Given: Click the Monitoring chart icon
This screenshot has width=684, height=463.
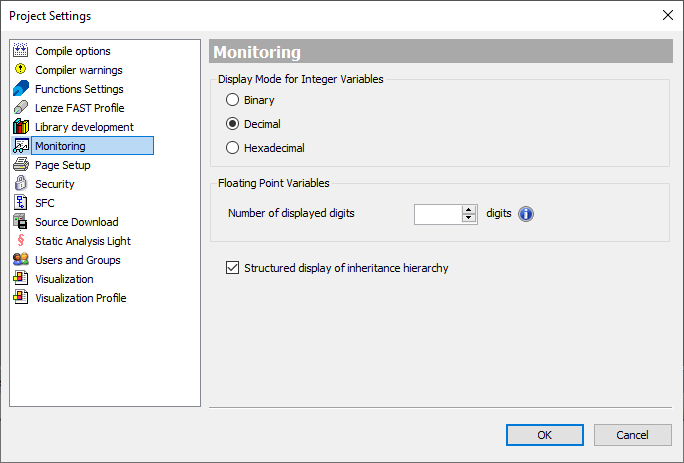Looking at the screenshot, I should (x=21, y=145).
